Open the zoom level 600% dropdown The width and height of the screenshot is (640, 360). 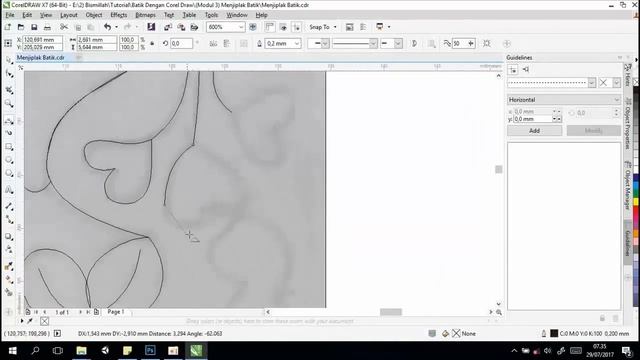coord(241,27)
